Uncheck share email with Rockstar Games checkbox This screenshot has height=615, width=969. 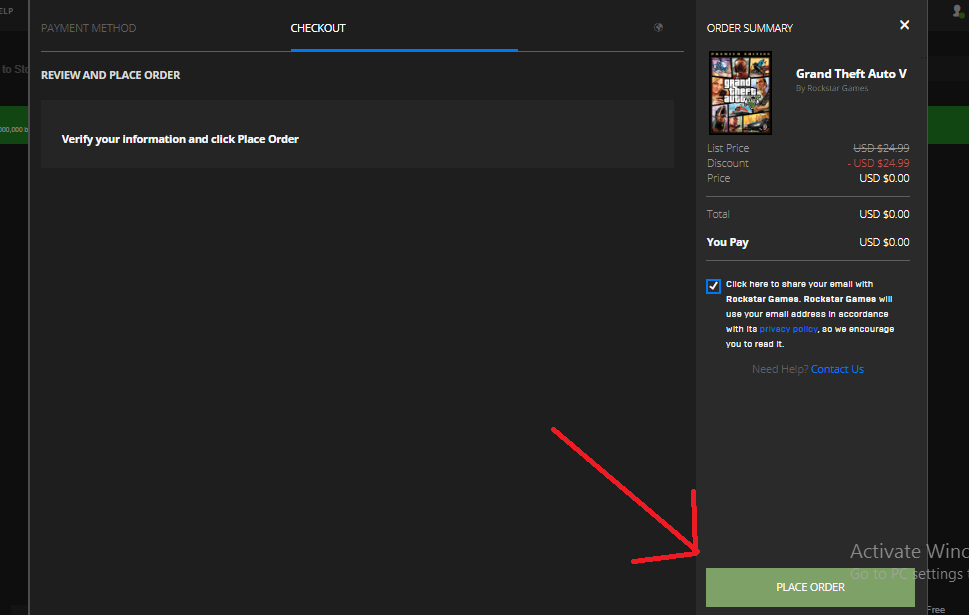point(713,286)
